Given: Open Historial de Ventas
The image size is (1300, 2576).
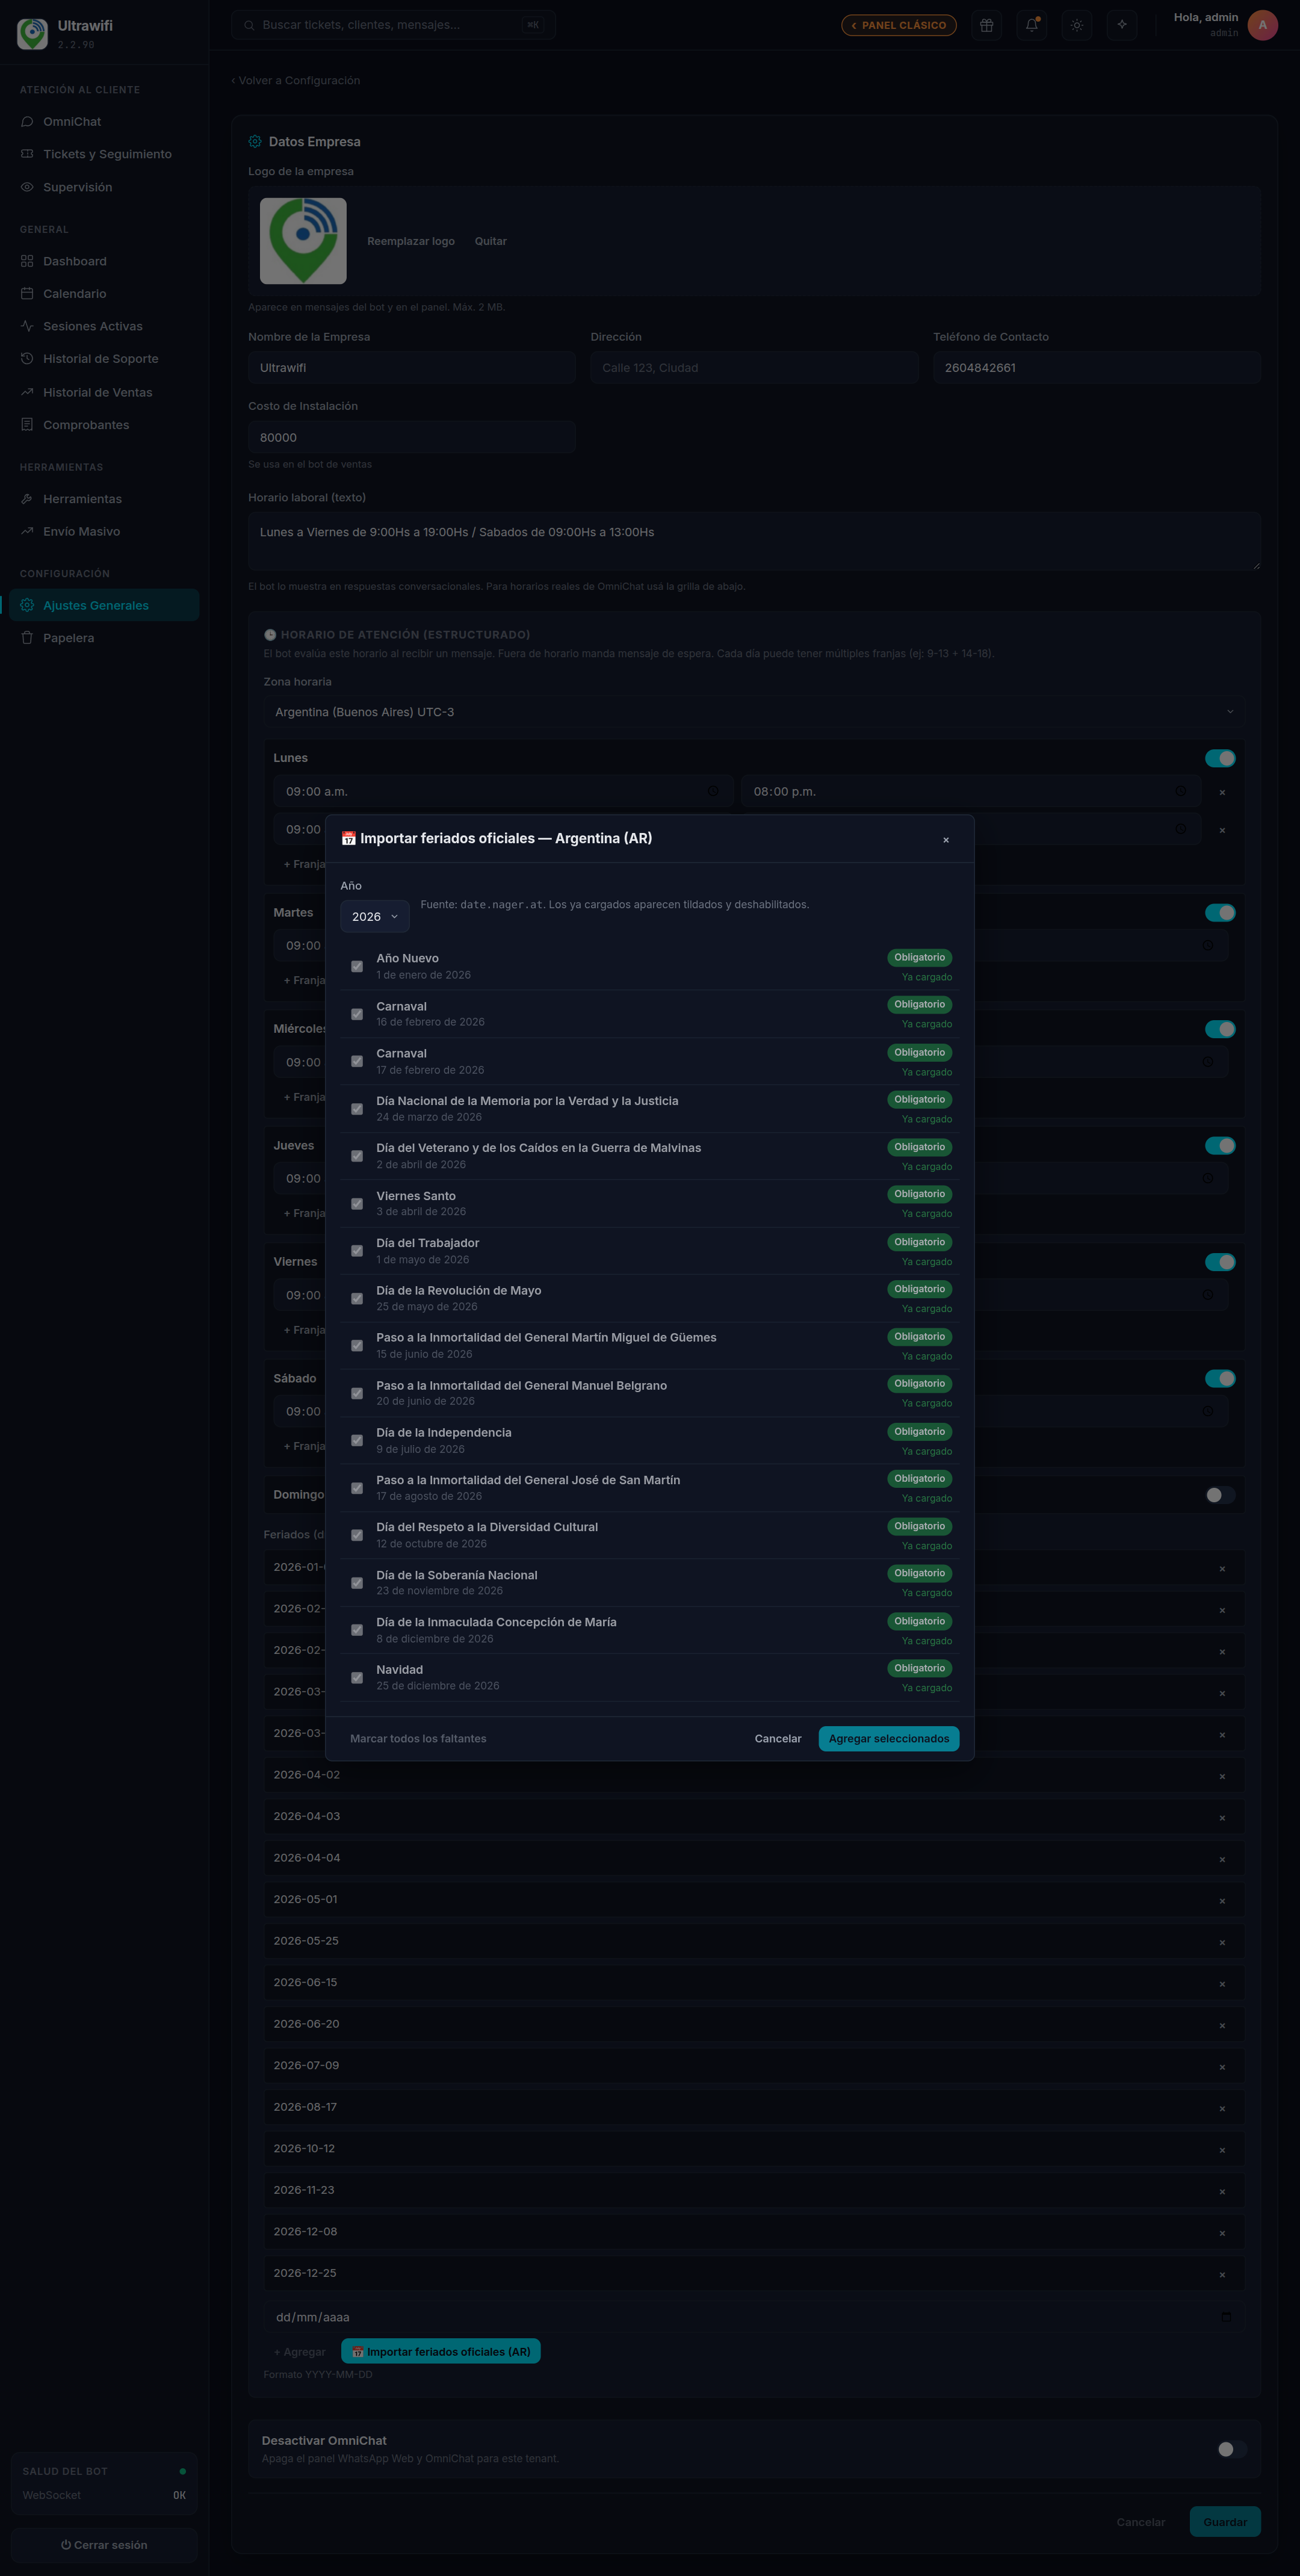Looking at the screenshot, I should [x=104, y=392].
